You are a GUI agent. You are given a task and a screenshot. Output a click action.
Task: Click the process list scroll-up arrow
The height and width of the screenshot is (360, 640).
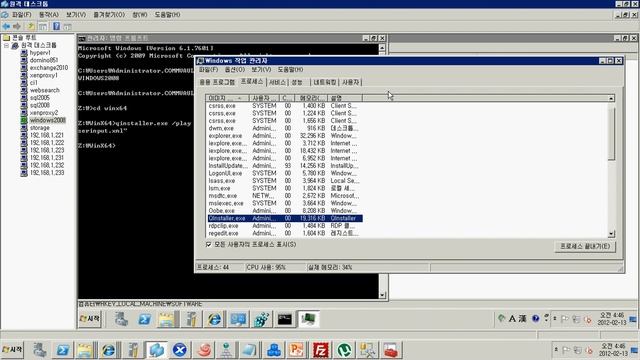611,98
